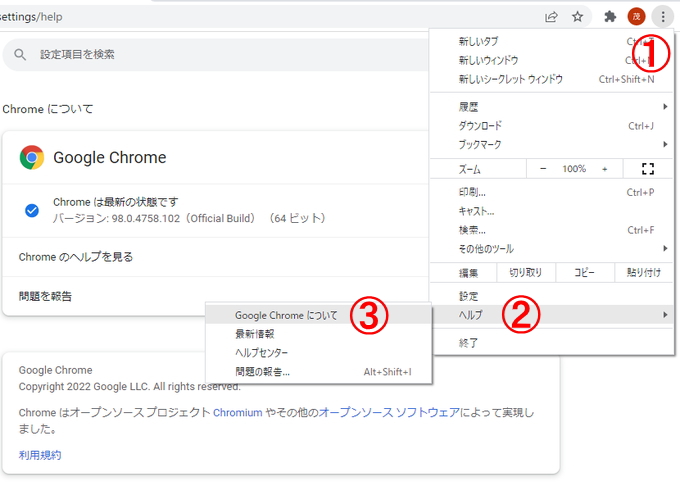Click 切り取り in the edit row

coord(526,272)
